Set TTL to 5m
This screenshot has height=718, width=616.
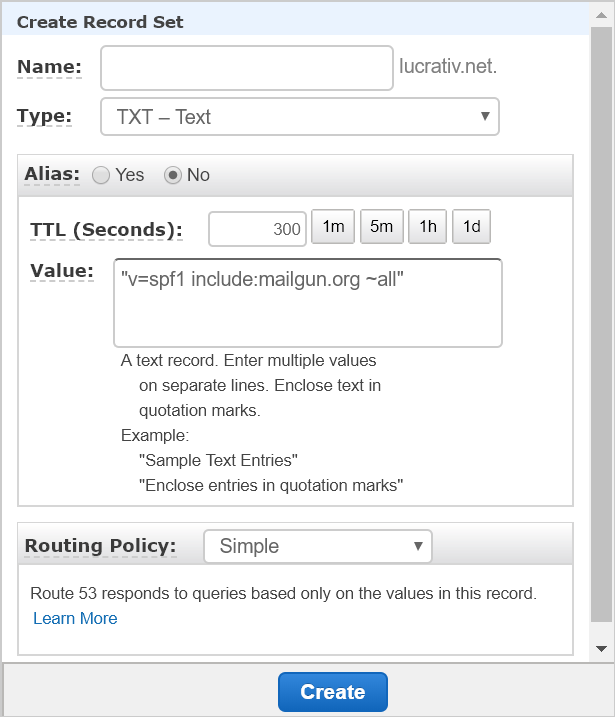(x=382, y=226)
